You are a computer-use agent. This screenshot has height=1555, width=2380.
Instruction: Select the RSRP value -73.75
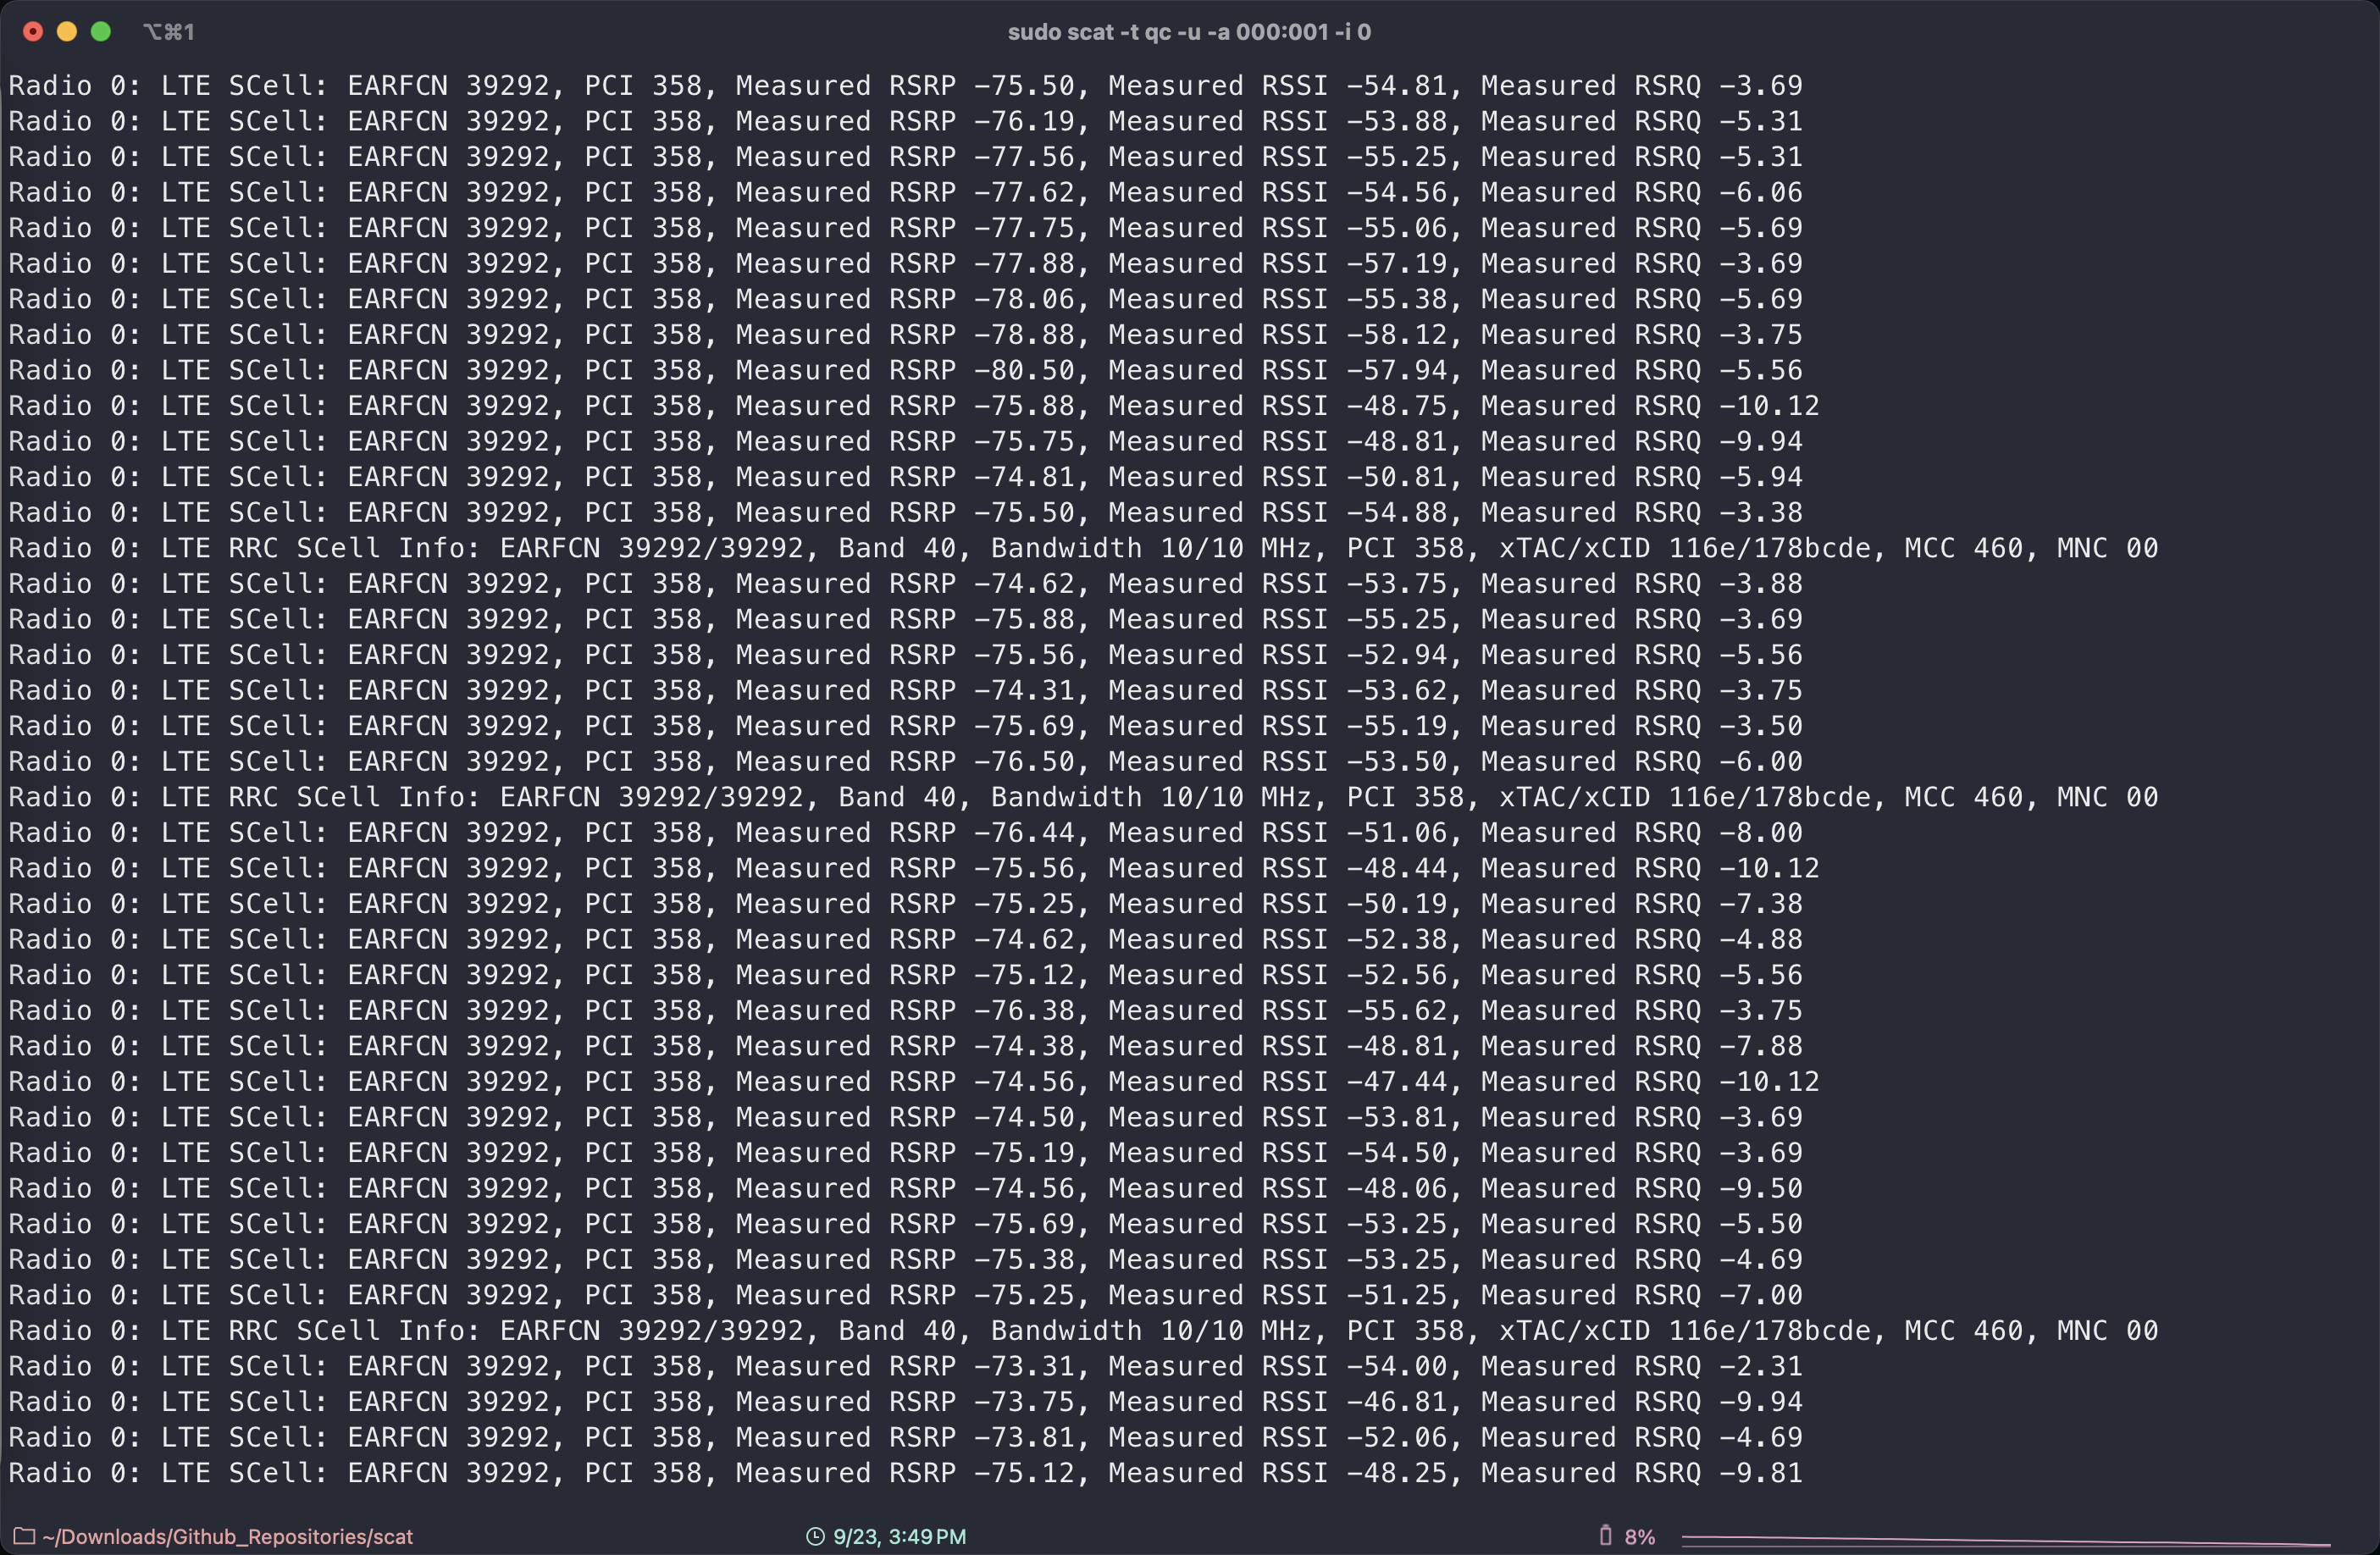(1024, 1402)
